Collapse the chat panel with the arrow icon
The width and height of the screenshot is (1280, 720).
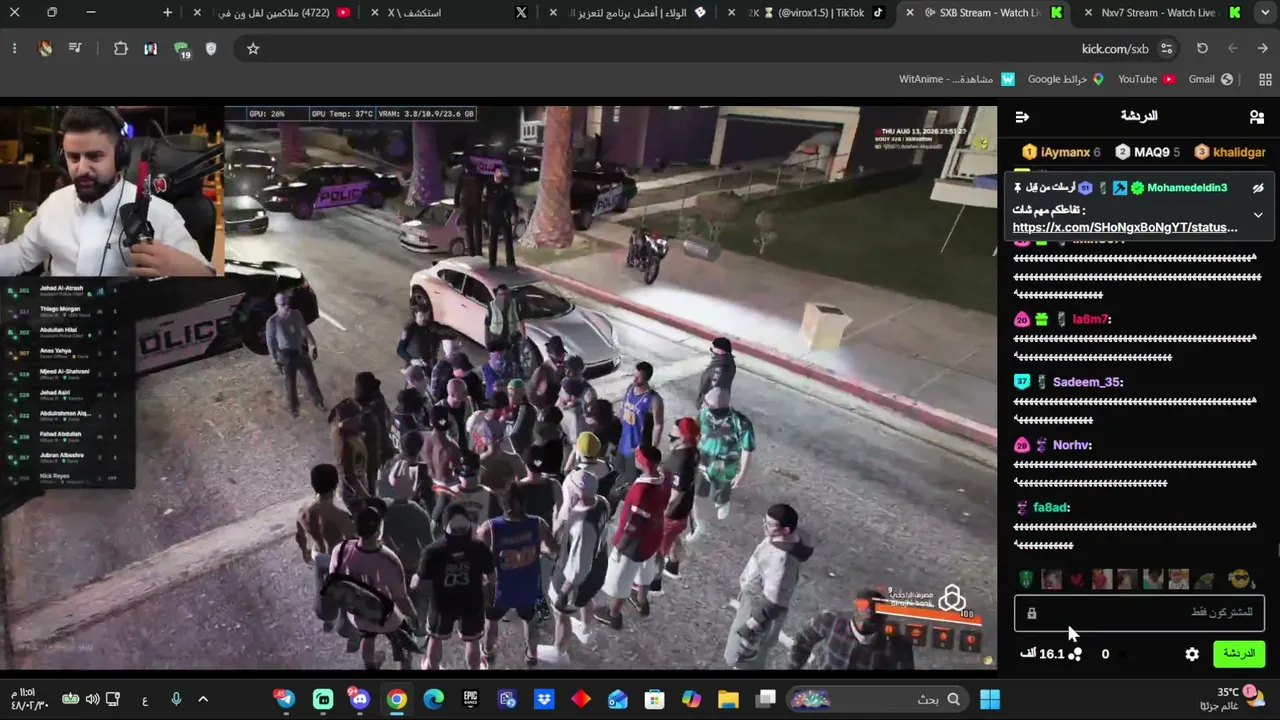(x=1022, y=117)
